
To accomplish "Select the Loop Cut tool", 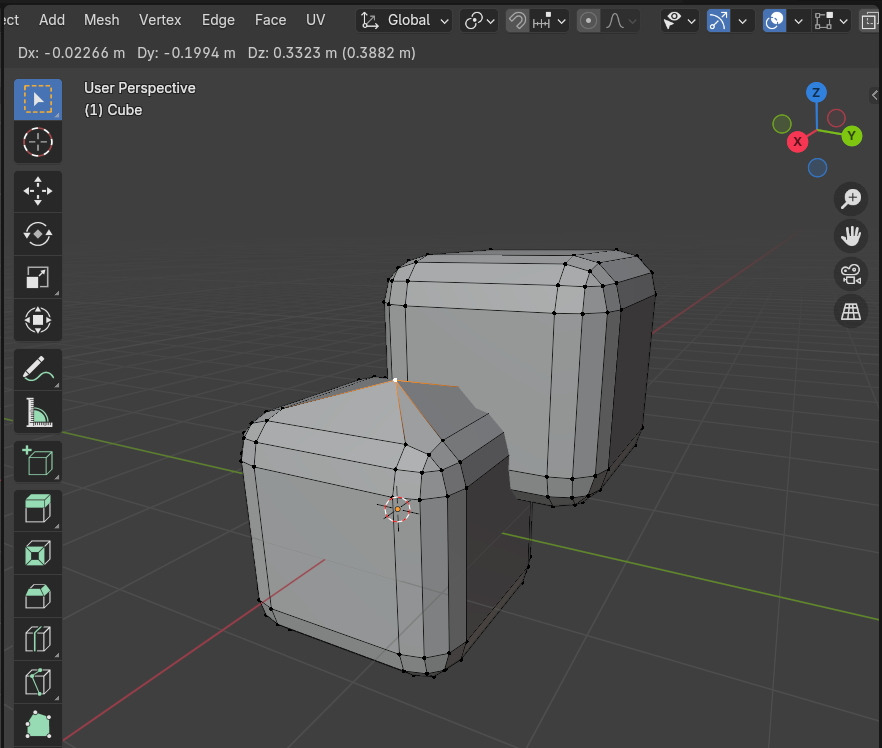I will coord(38,639).
